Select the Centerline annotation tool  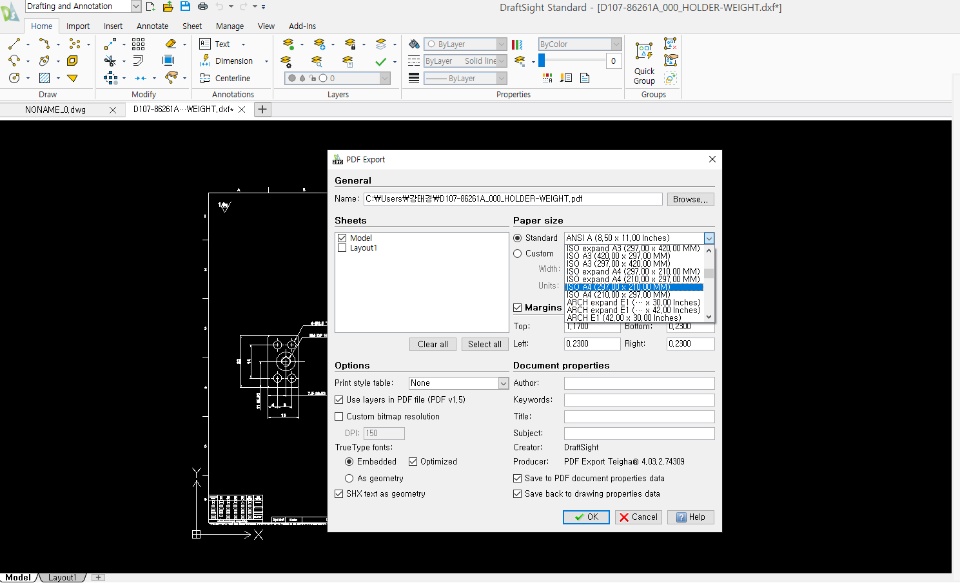click(x=225, y=78)
